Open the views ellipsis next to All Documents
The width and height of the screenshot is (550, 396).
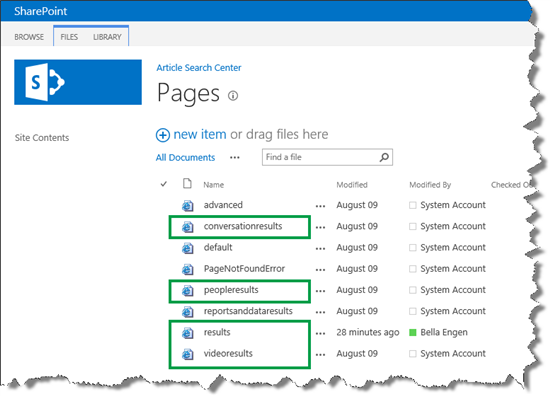coord(235,158)
